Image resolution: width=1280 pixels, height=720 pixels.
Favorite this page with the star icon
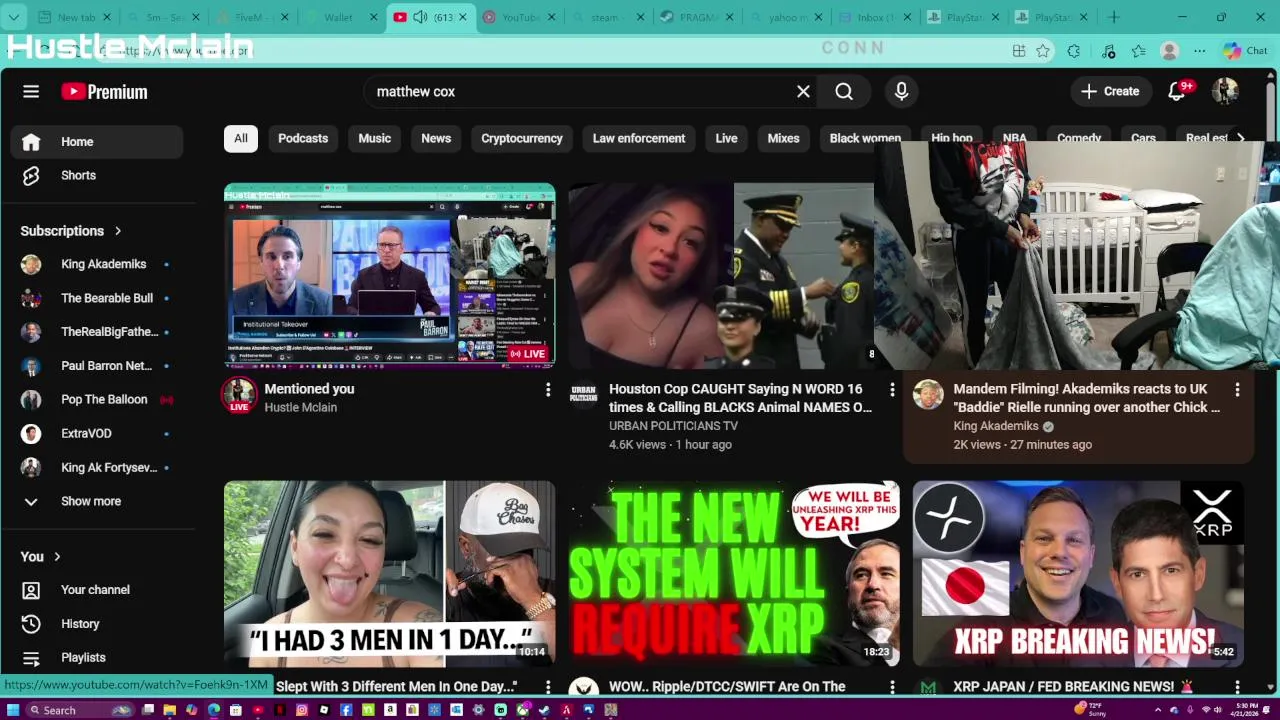click(1043, 51)
